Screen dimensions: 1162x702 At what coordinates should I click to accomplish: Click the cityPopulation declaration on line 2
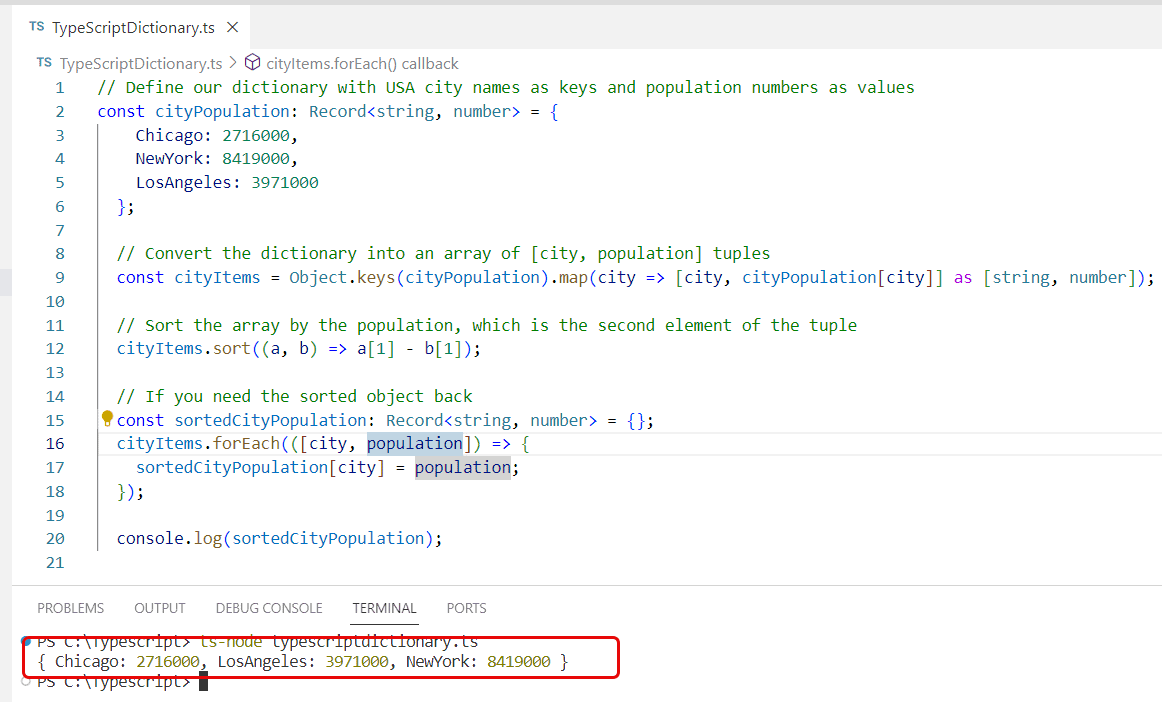222,111
